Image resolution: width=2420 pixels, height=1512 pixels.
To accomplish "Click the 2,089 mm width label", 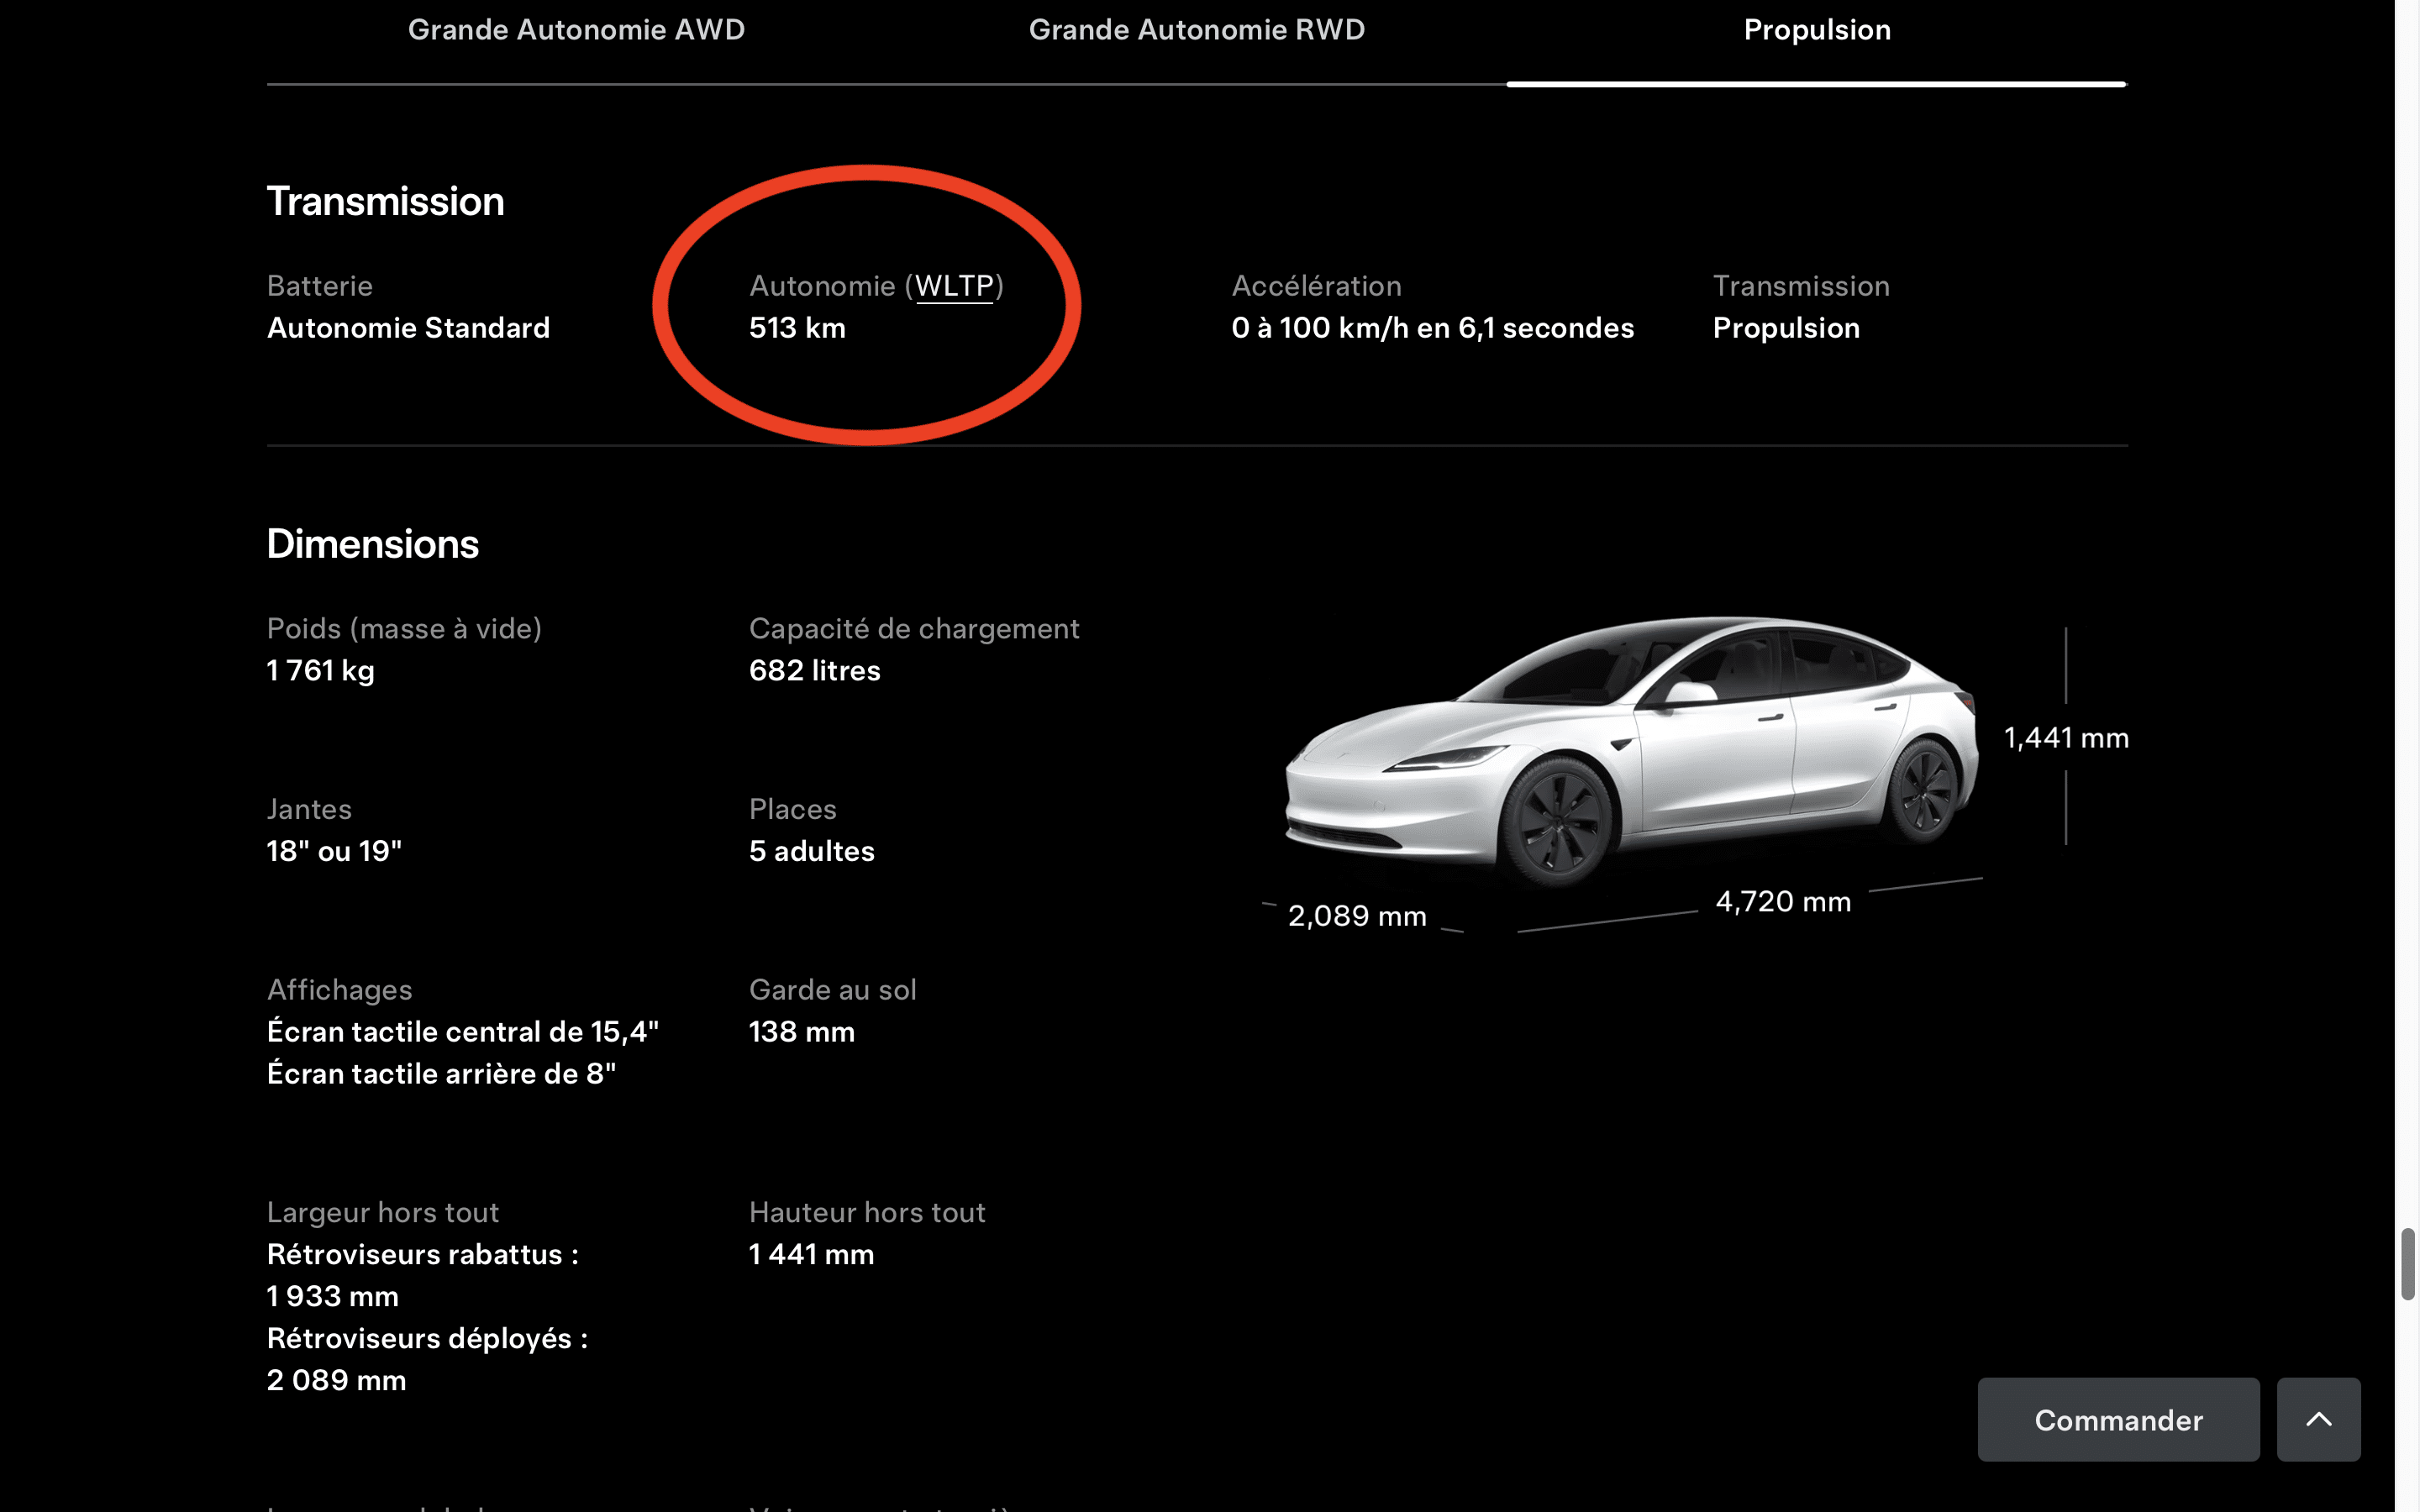I will point(1356,916).
